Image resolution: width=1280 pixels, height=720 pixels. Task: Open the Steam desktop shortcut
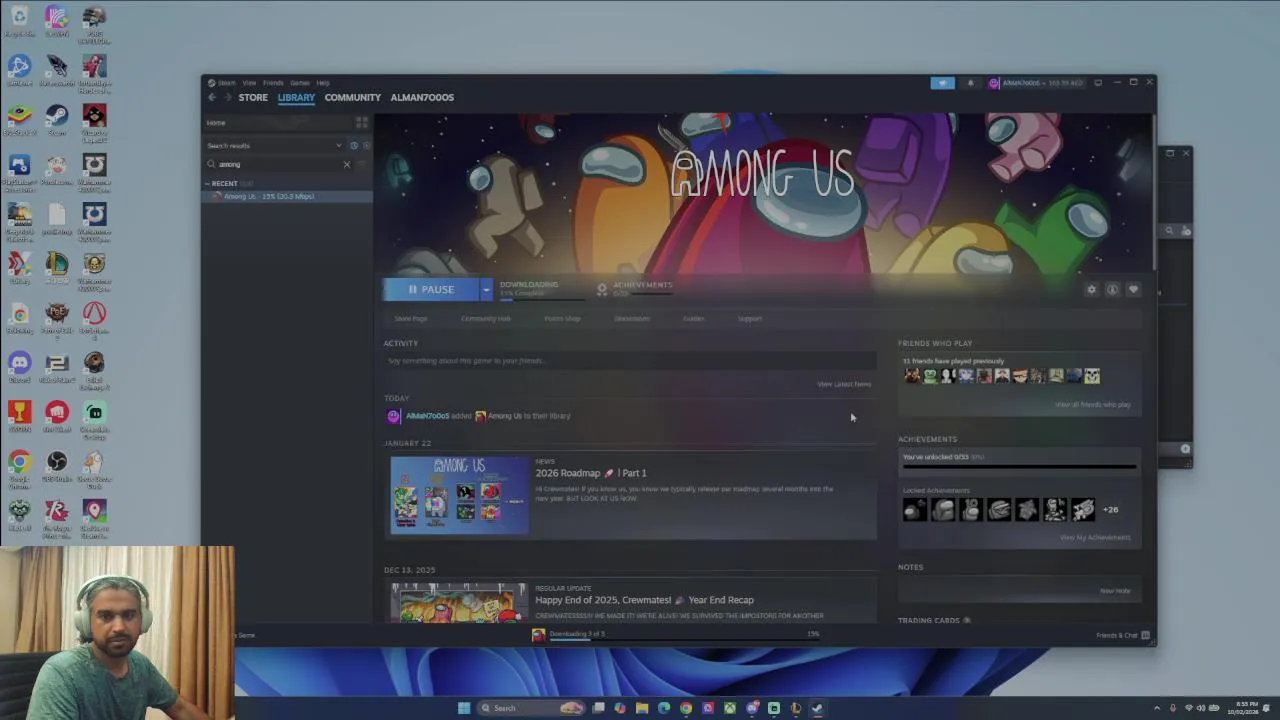point(57,120)
